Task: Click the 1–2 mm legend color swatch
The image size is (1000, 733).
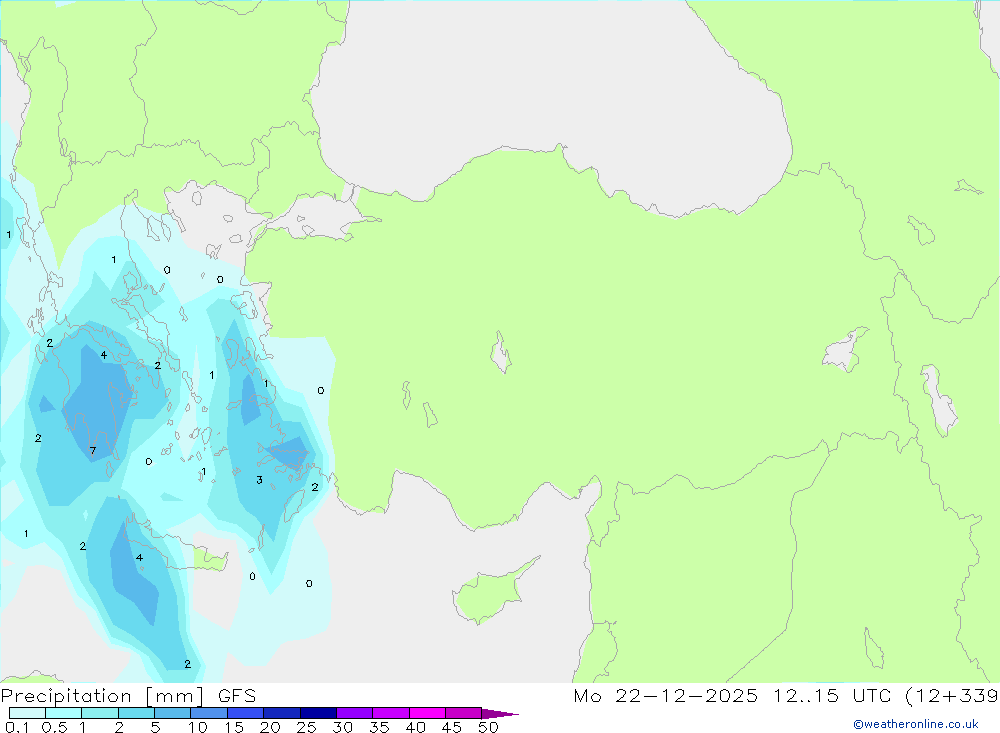Action: click(100, 713)
